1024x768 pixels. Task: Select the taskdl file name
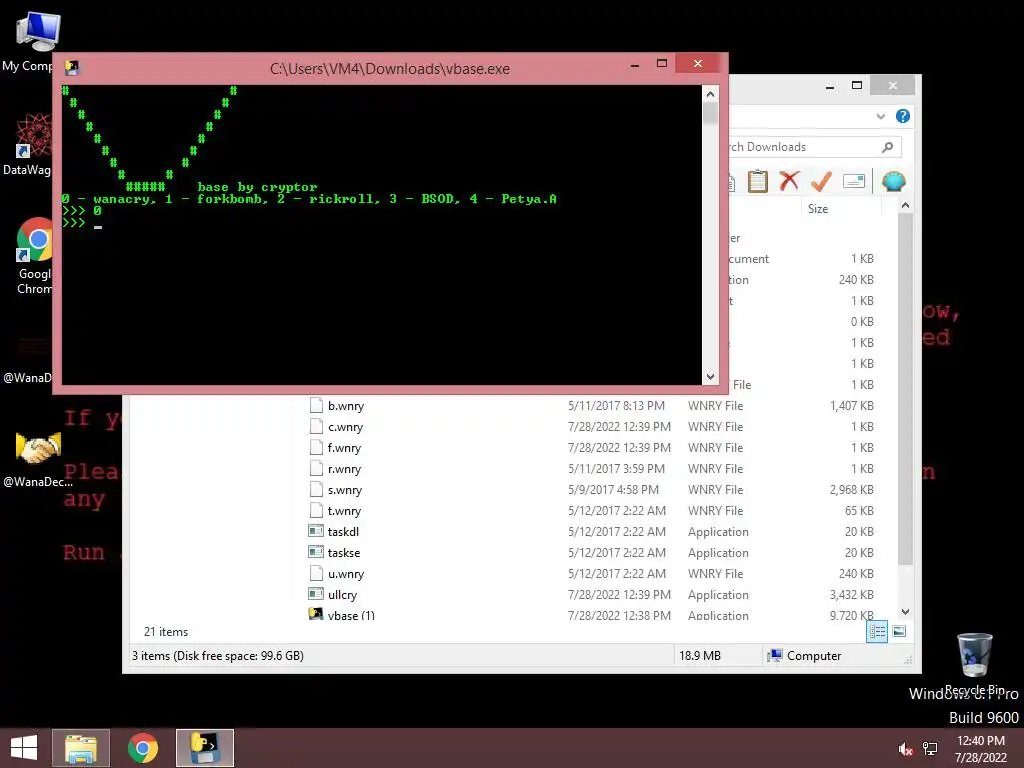[x=344, y=532]
